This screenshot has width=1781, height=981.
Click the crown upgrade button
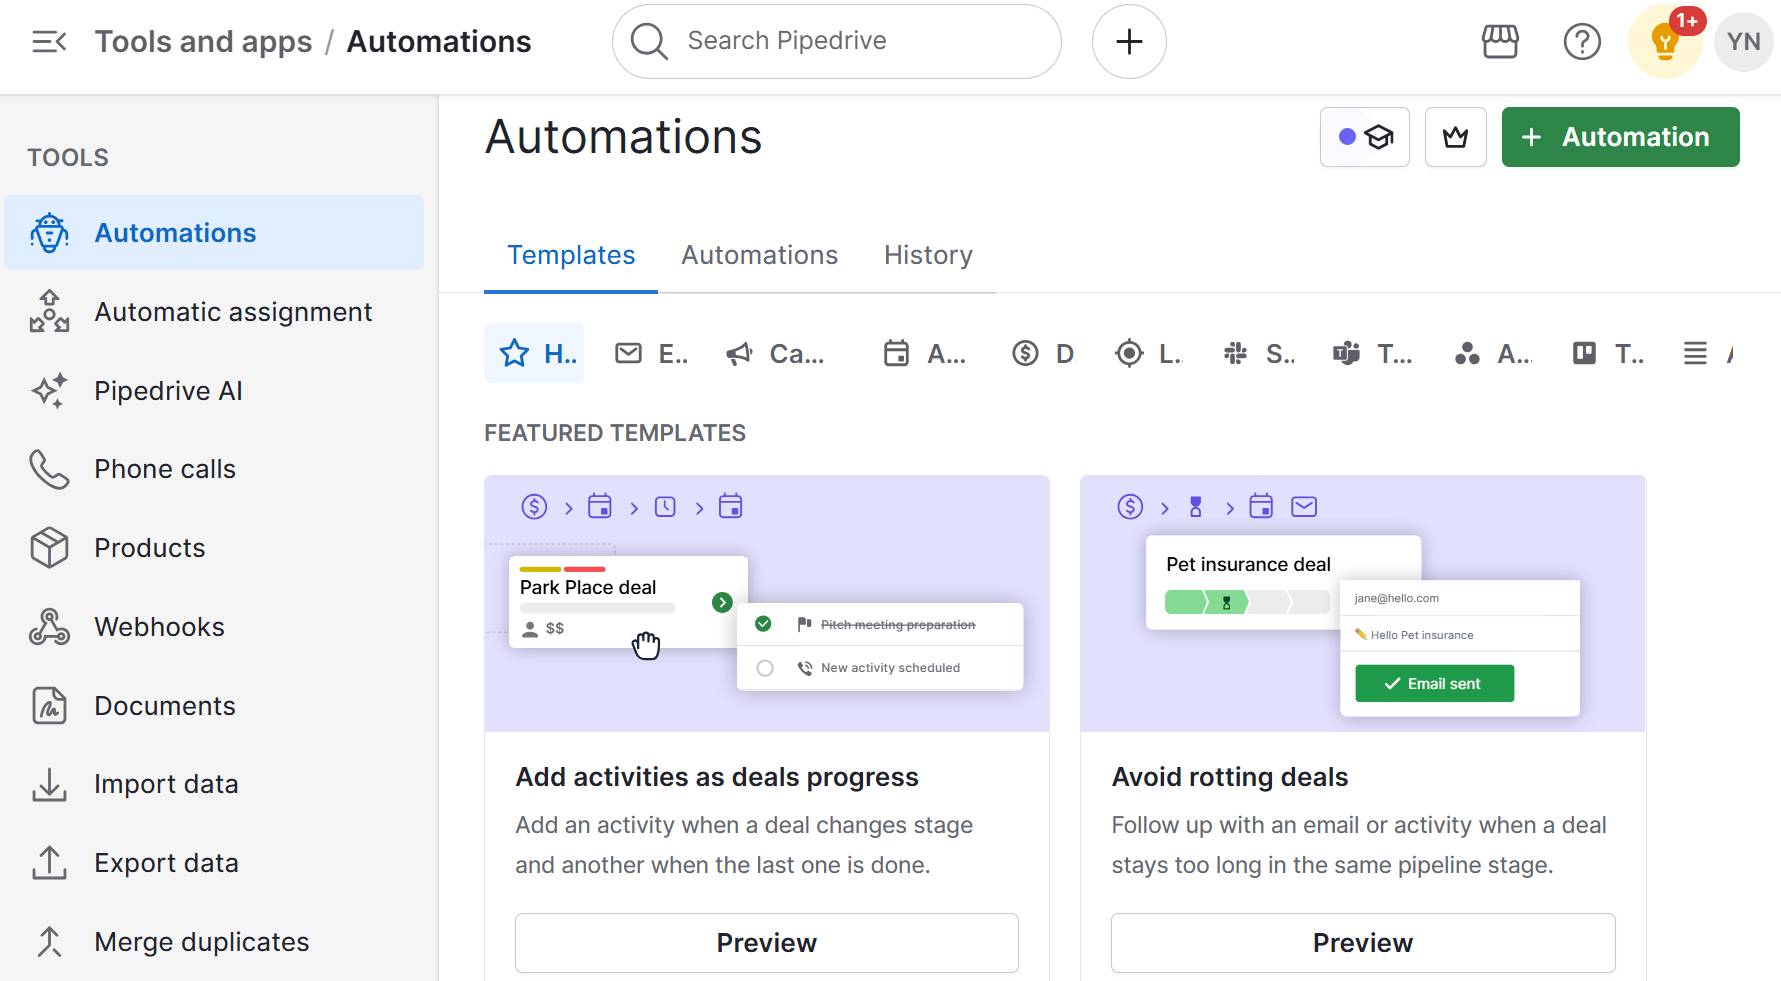(1455, 137)
